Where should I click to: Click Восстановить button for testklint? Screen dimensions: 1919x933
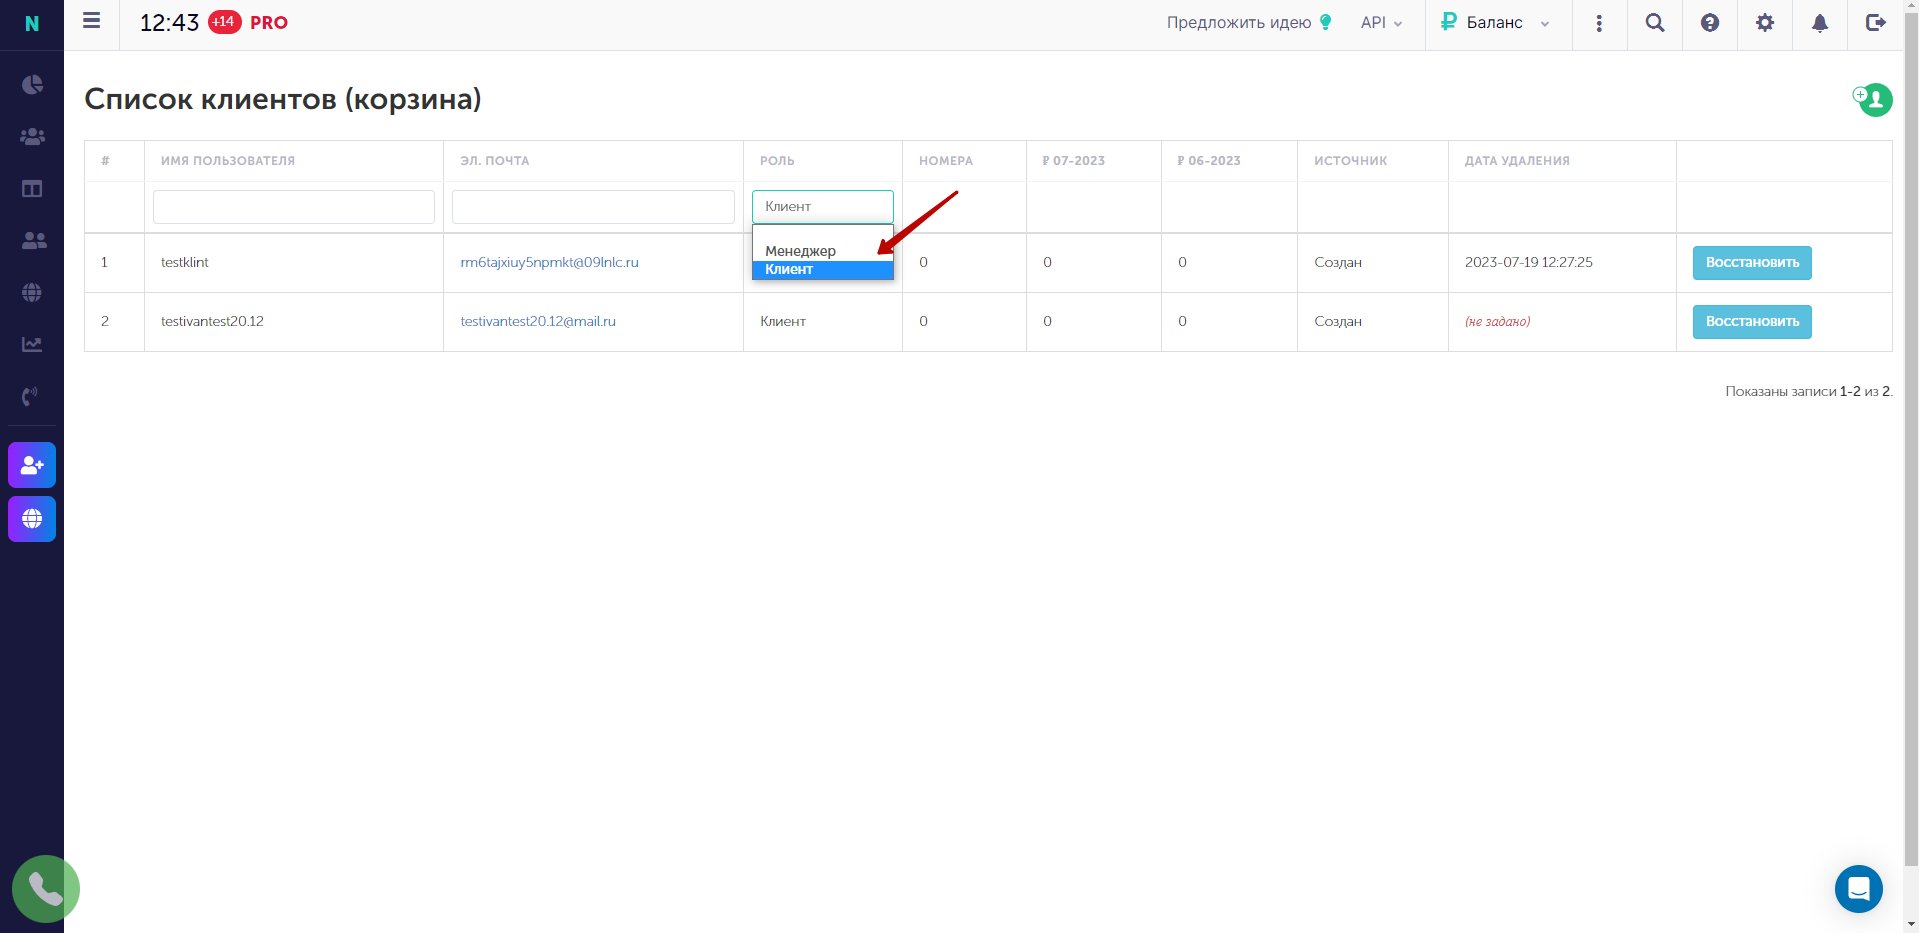[1752, 263]
